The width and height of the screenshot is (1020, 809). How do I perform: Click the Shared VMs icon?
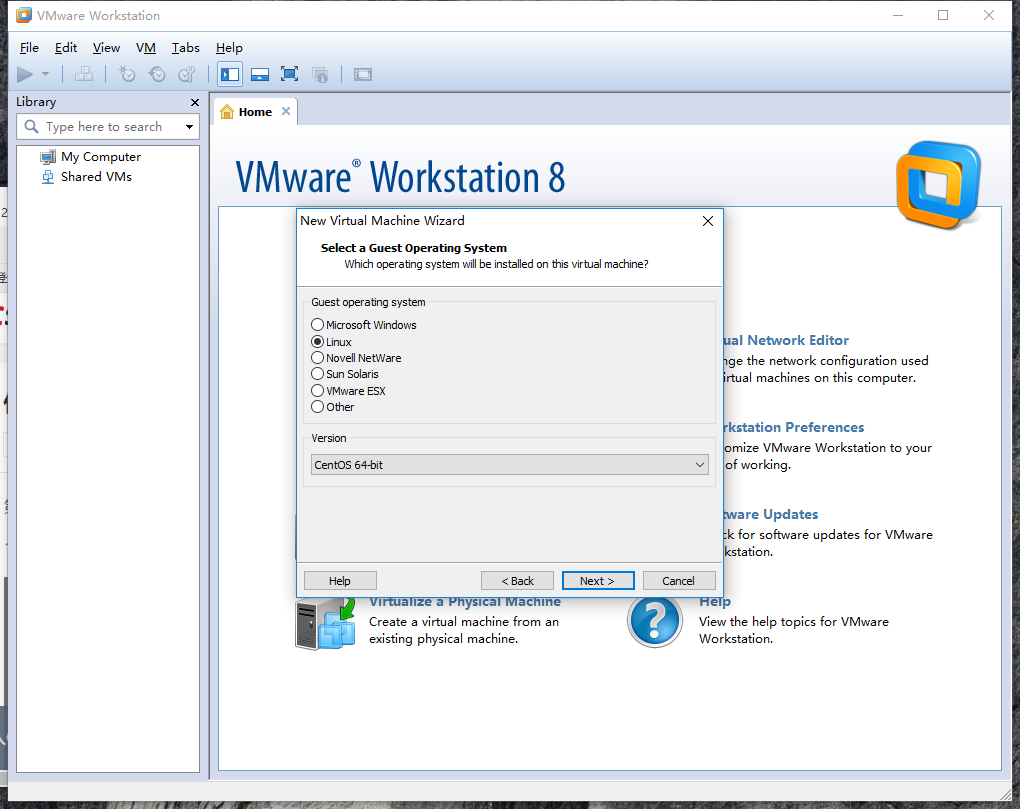48,177
